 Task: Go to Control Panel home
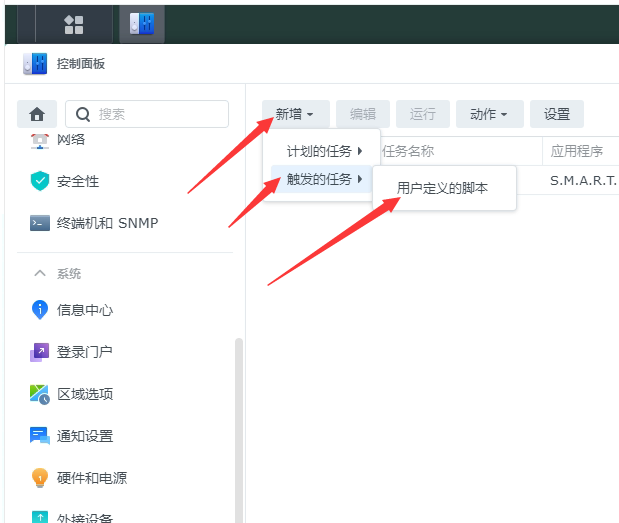37,114
